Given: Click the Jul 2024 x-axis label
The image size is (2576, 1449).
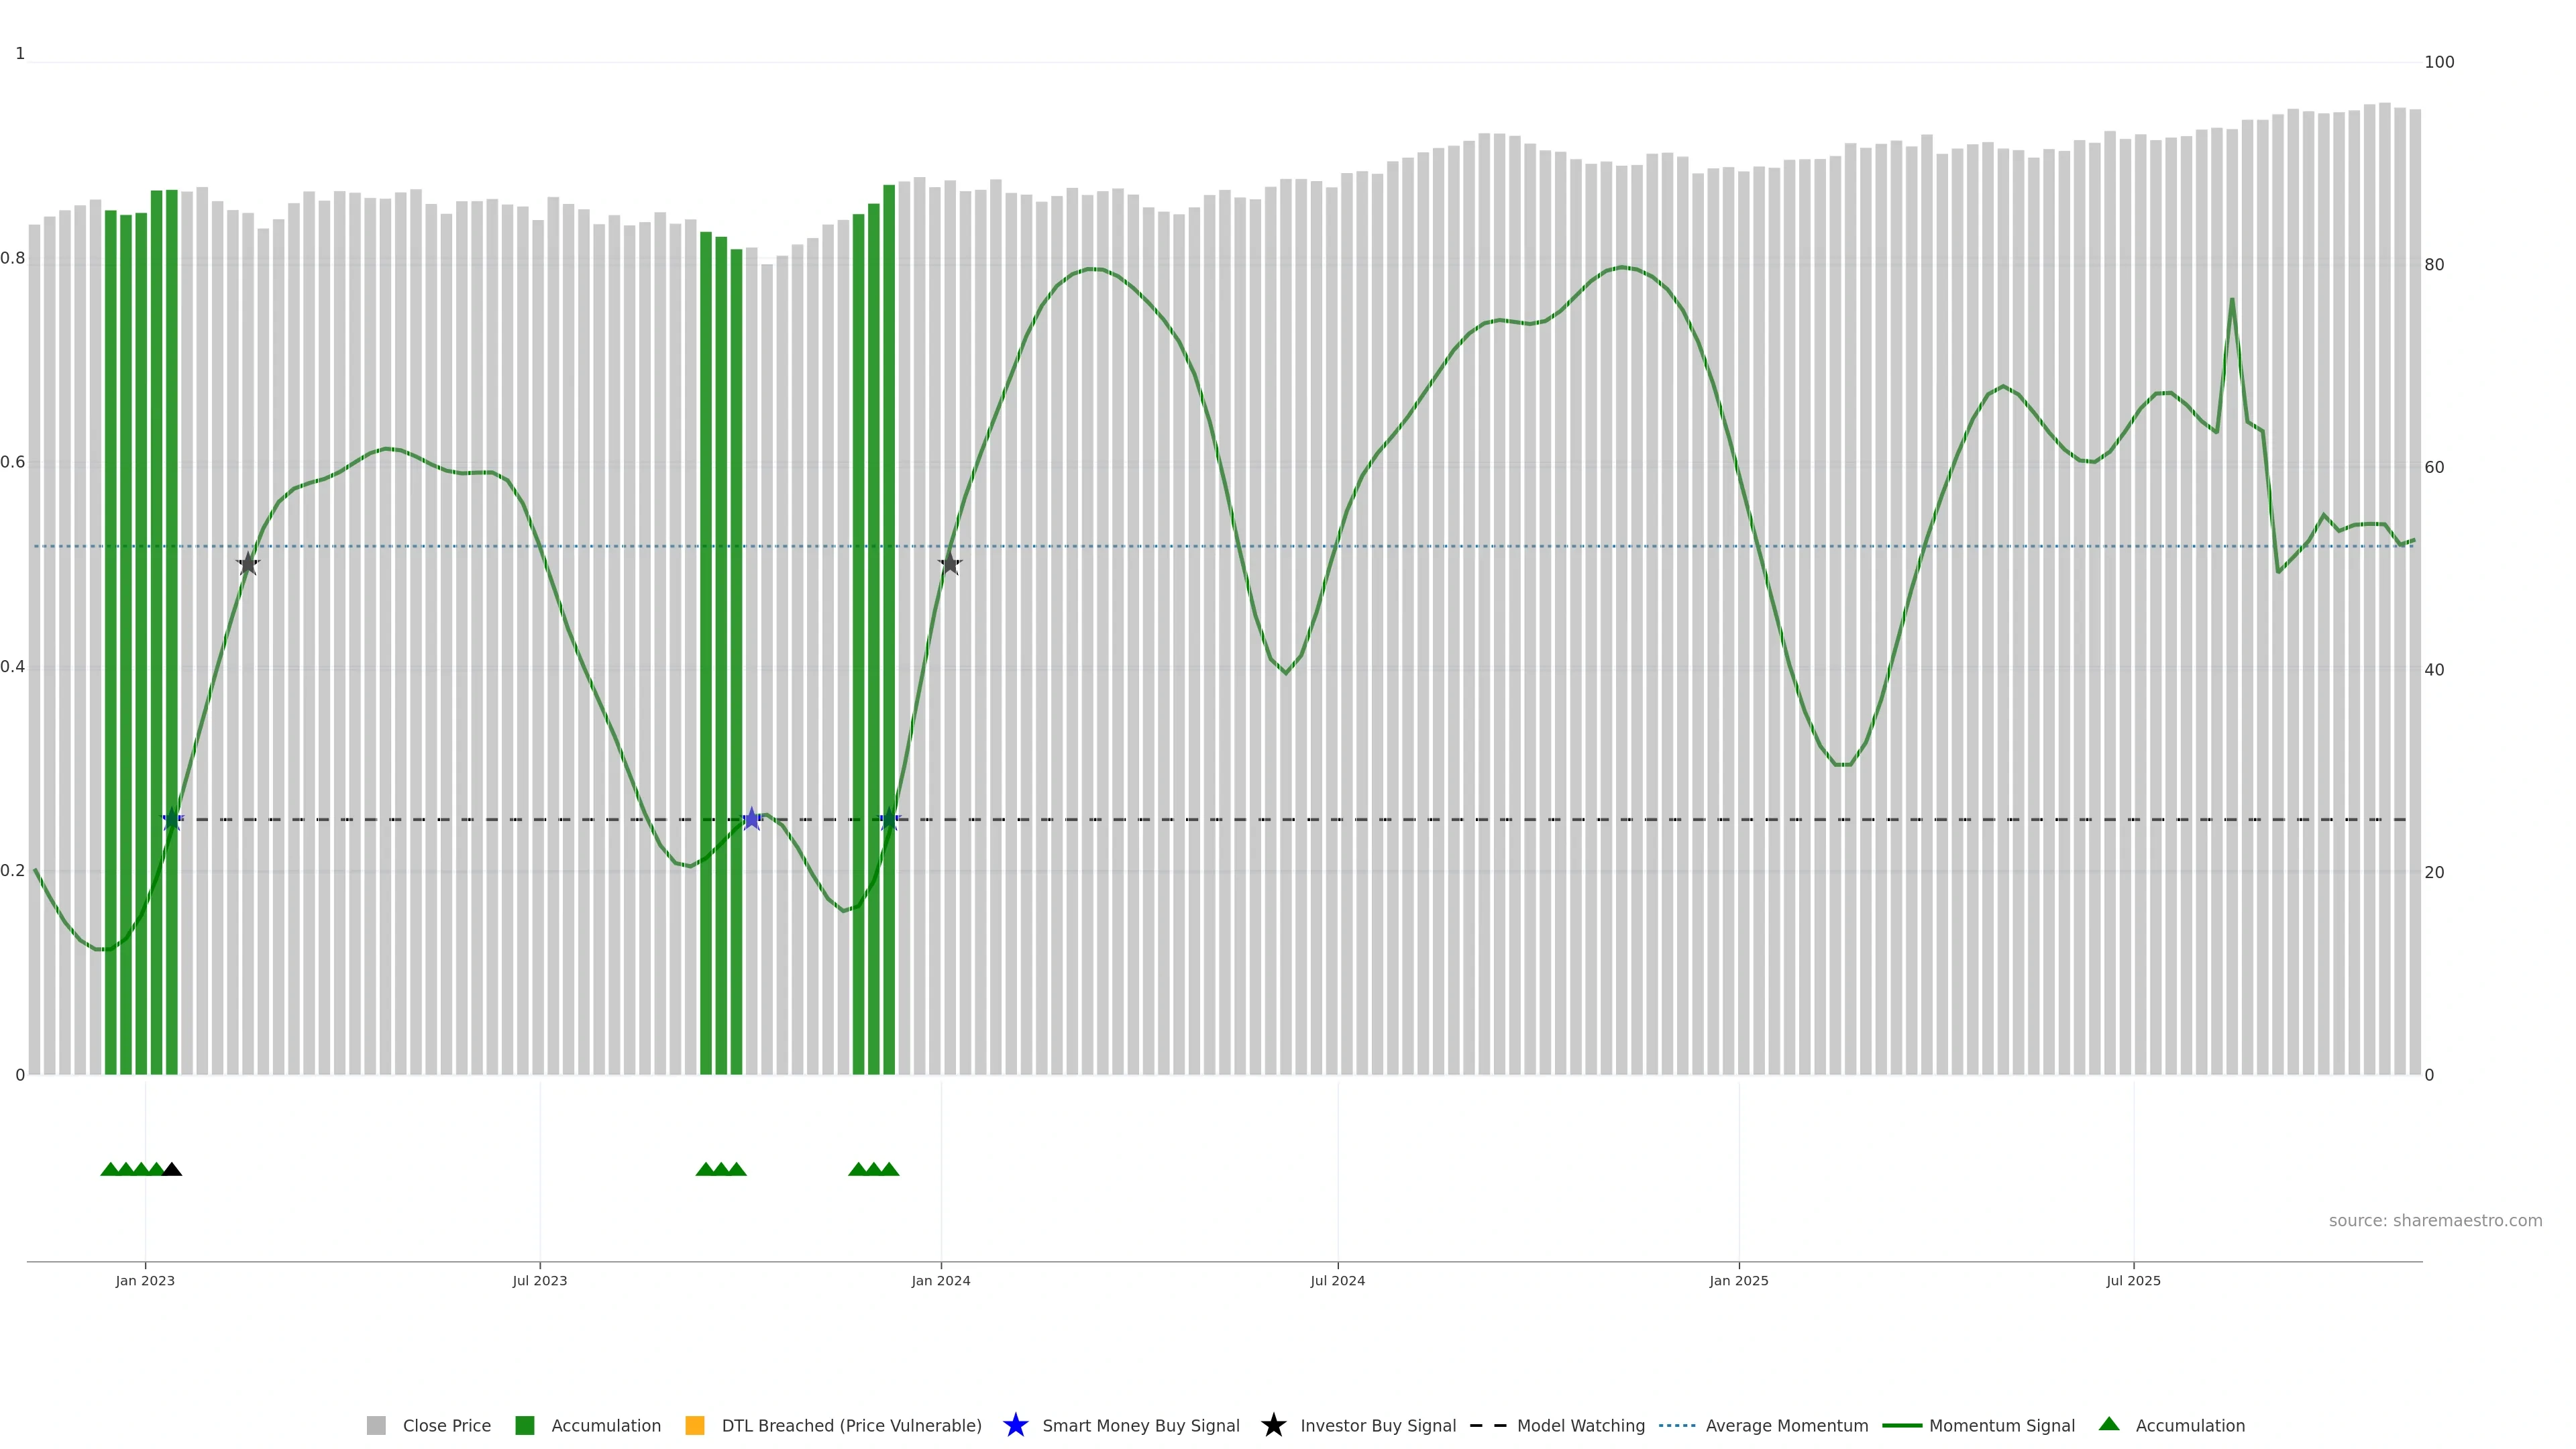Looking at the screenshot, I should [x=1337, y=1281].
